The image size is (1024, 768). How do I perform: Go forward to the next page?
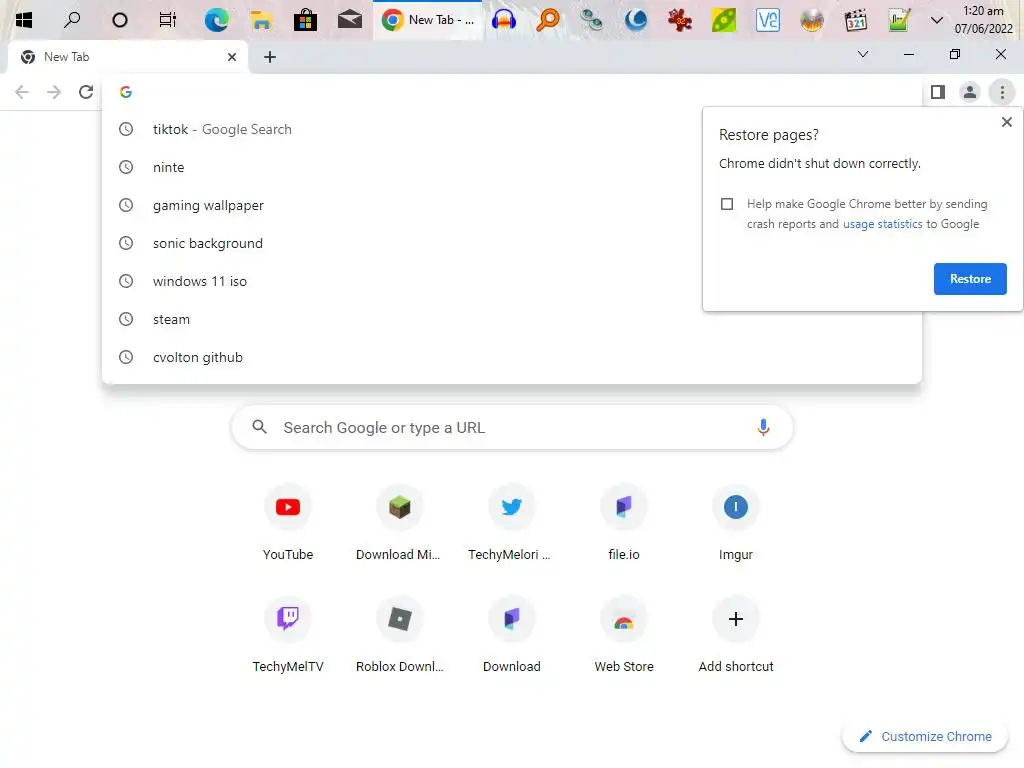tap(54, 92)
